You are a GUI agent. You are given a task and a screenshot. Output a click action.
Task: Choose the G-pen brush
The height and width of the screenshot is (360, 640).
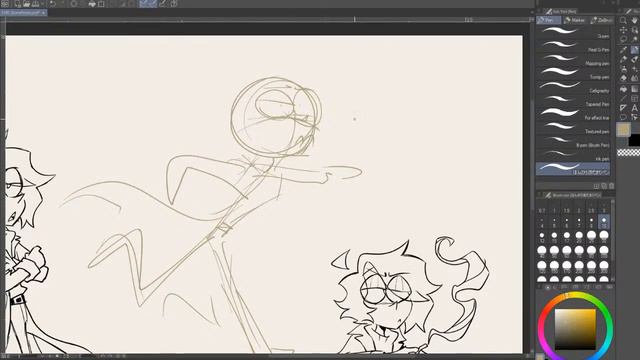[573, 33]
